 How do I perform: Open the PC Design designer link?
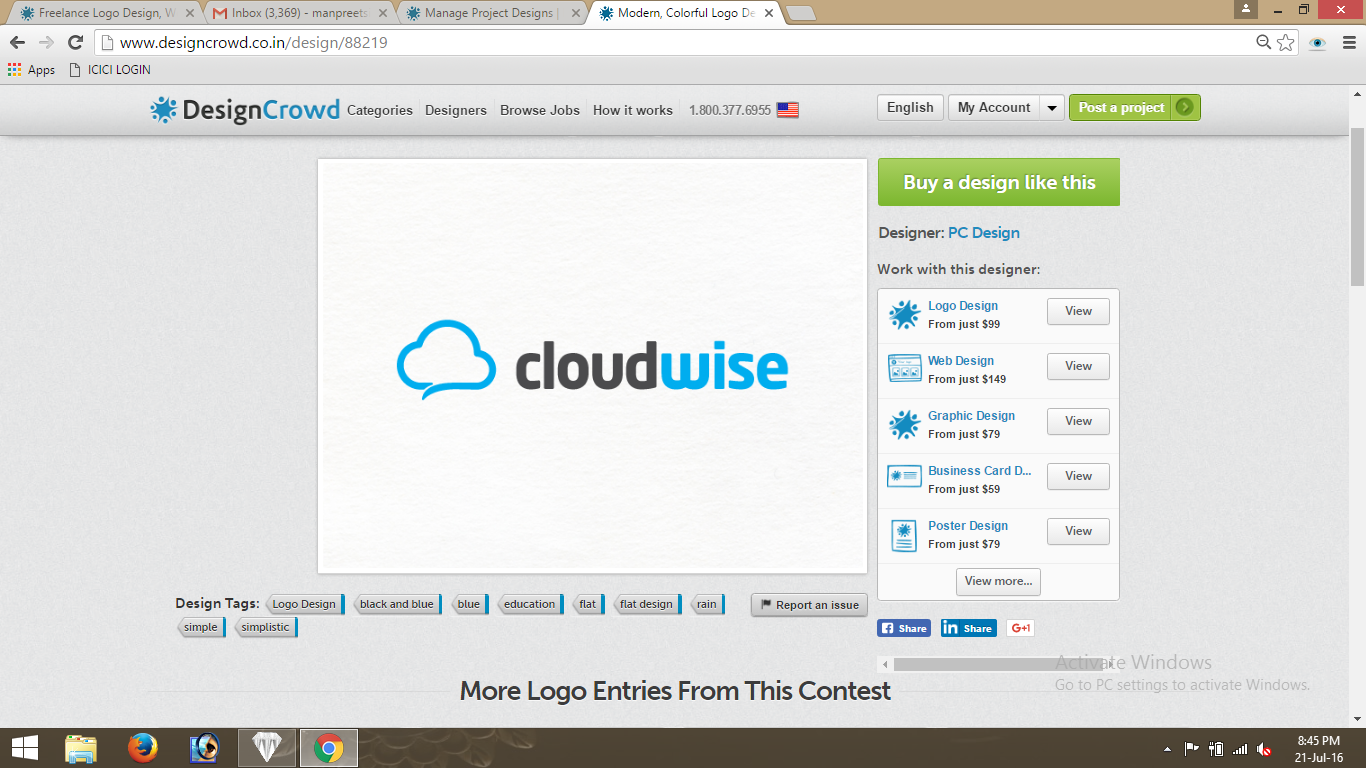click(x=984, y=233)
